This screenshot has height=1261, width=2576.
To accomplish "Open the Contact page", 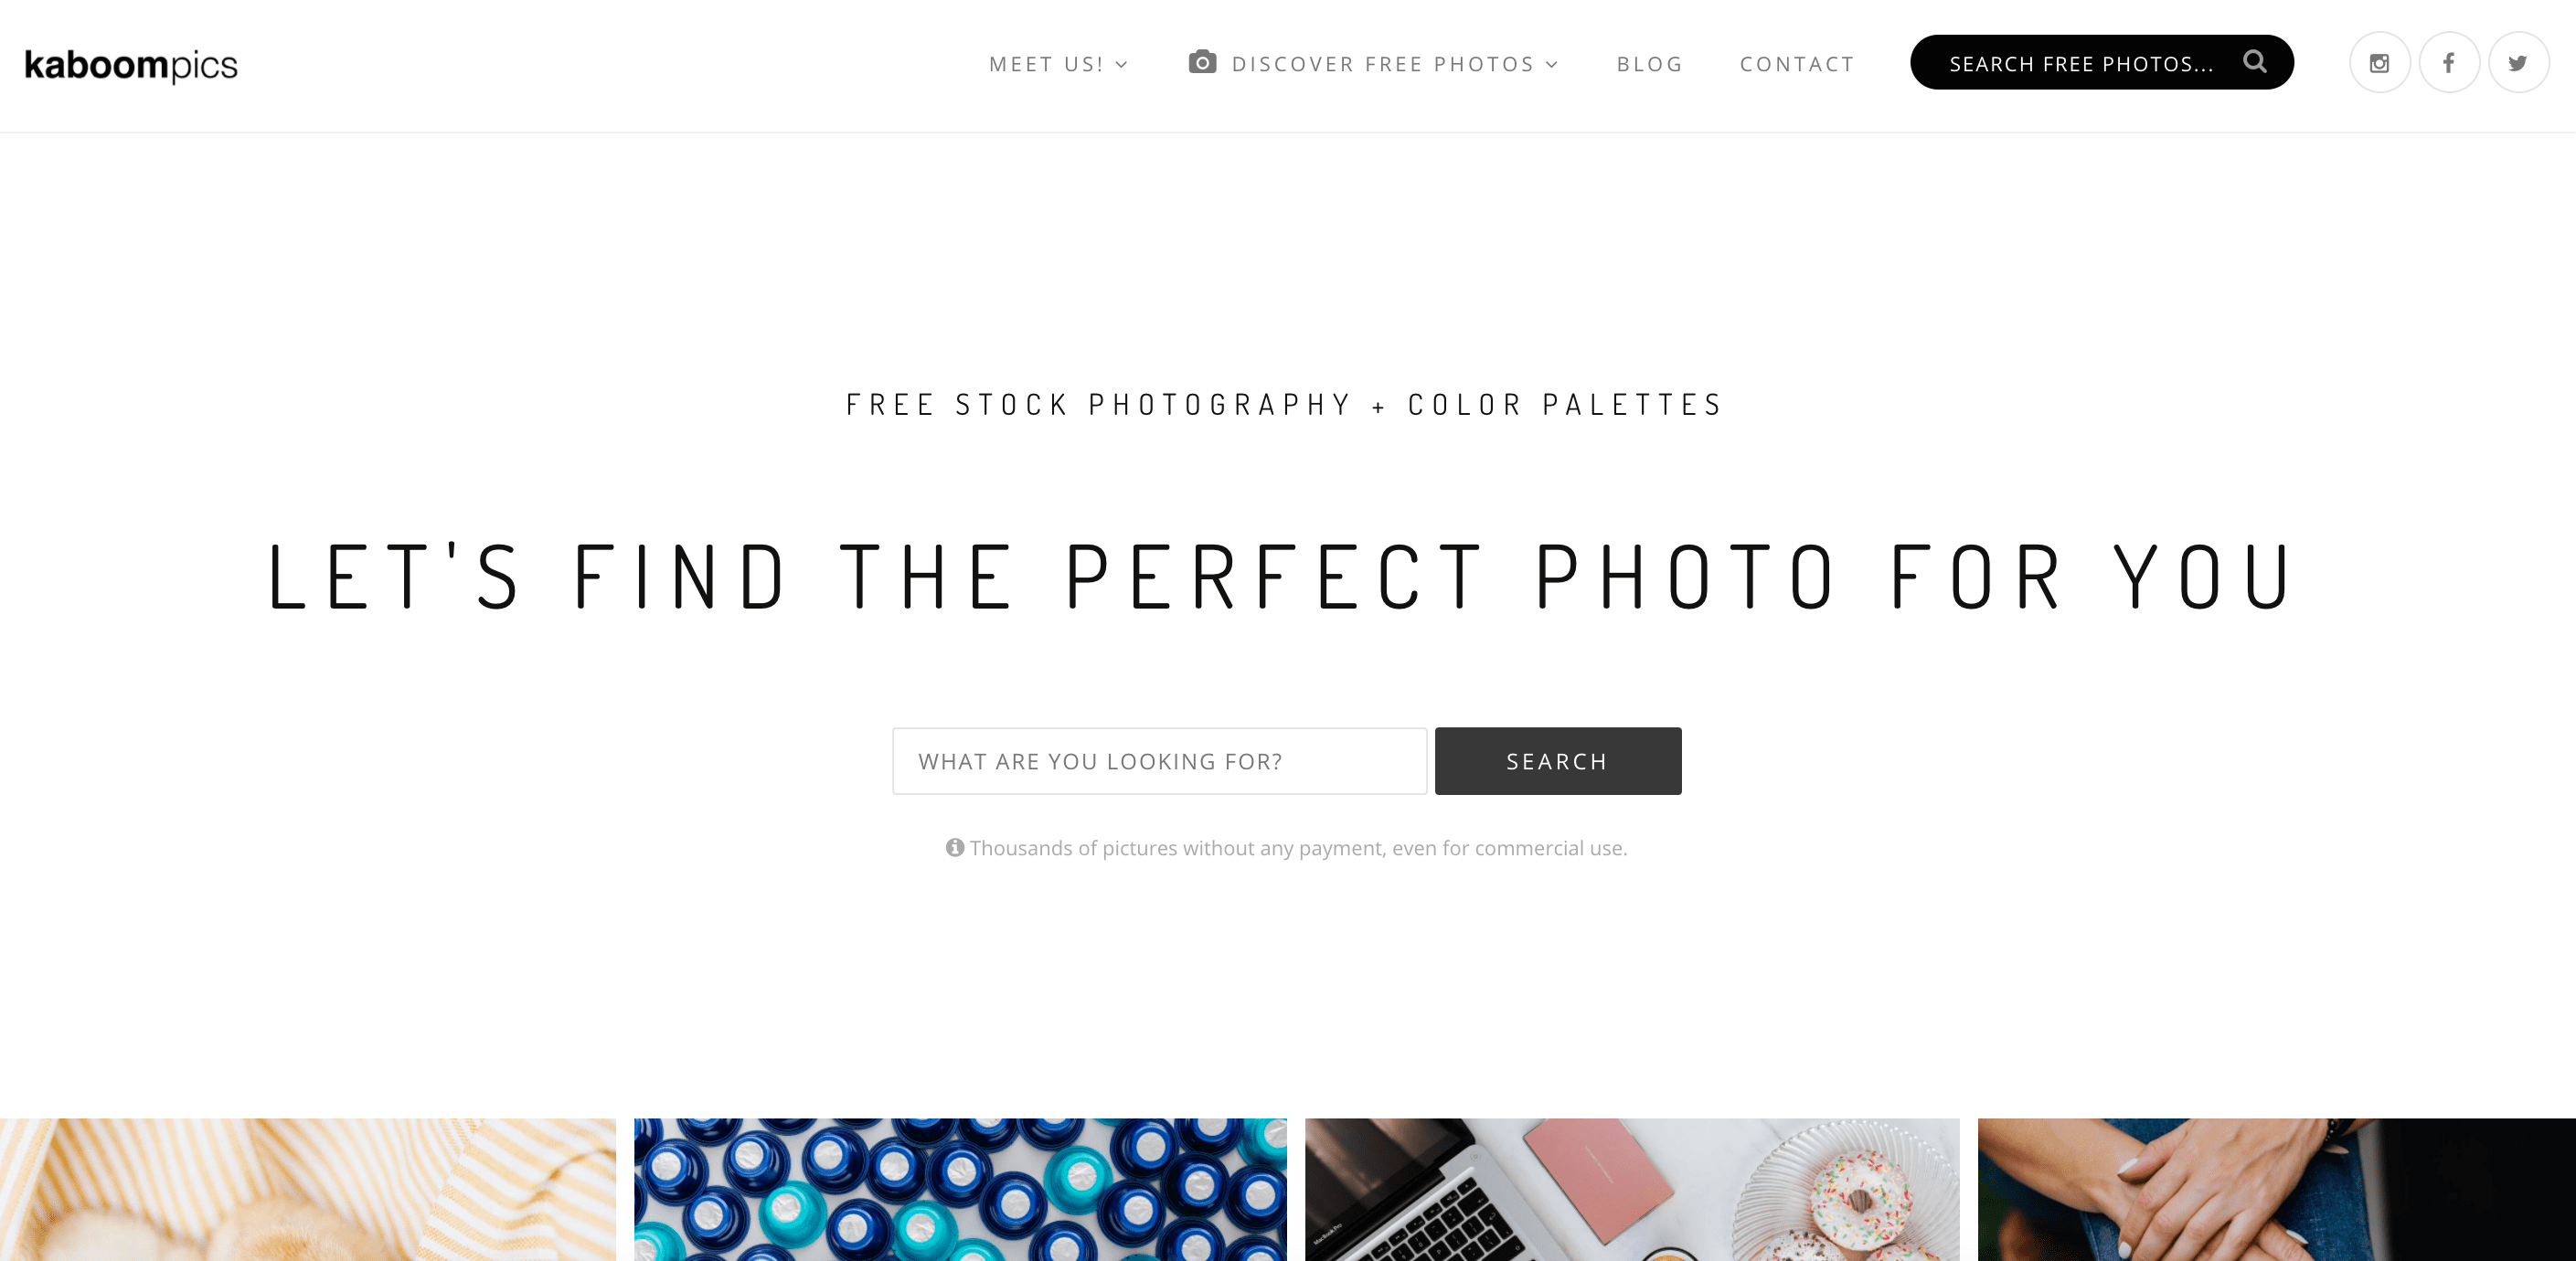I will [1797, 64].
